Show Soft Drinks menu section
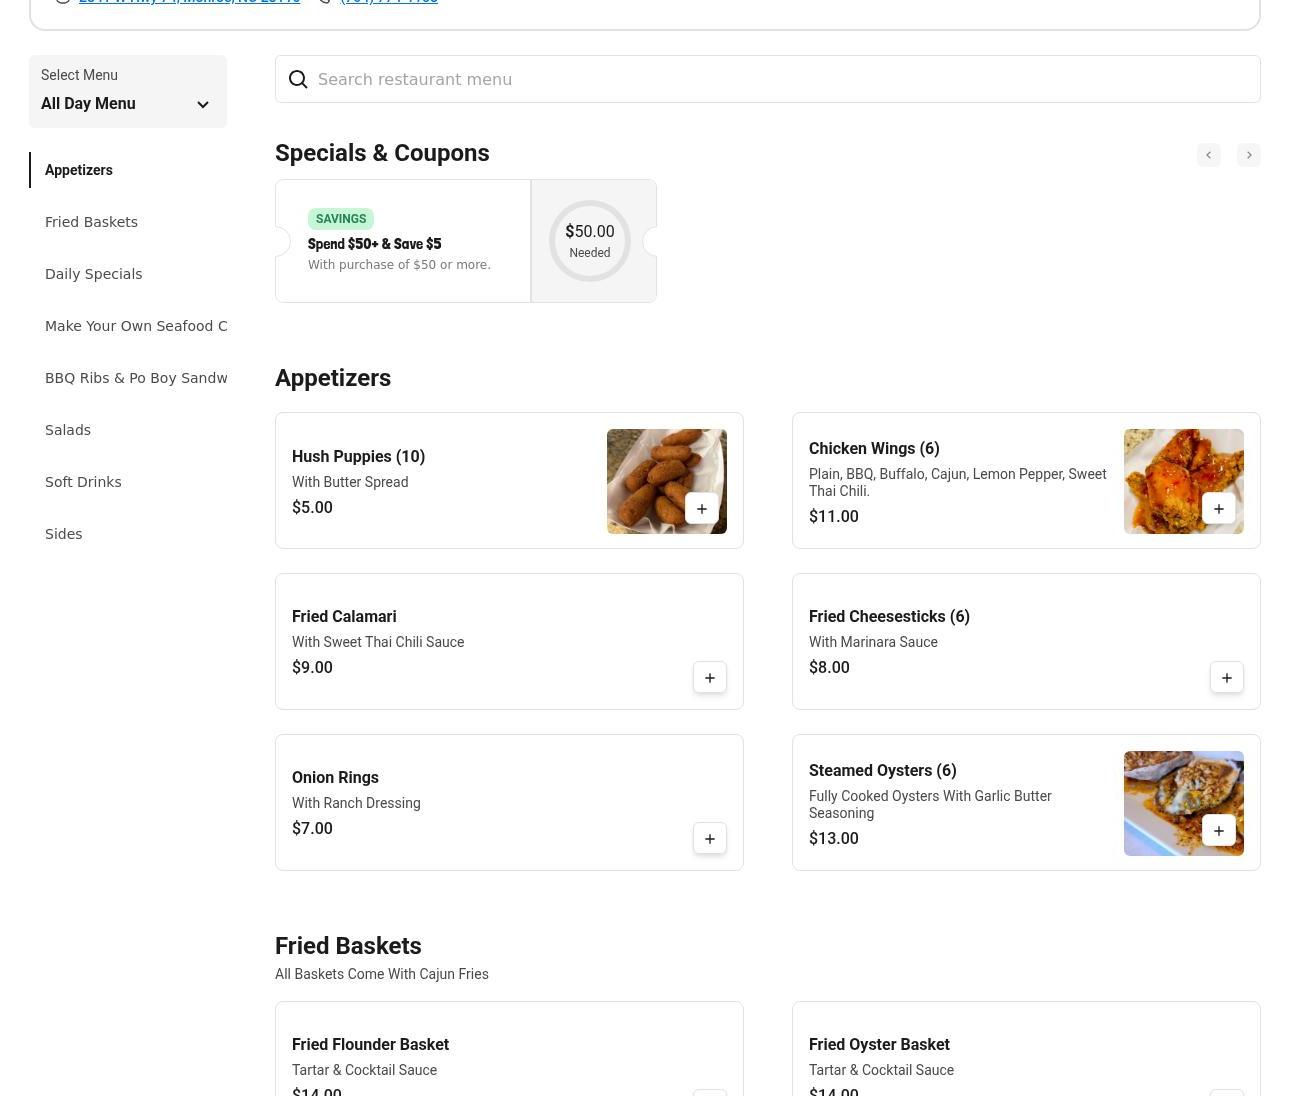Image resolution: width=1290 pixels, height=1096 pixels. pyautogui.click(x=83, y=482)
